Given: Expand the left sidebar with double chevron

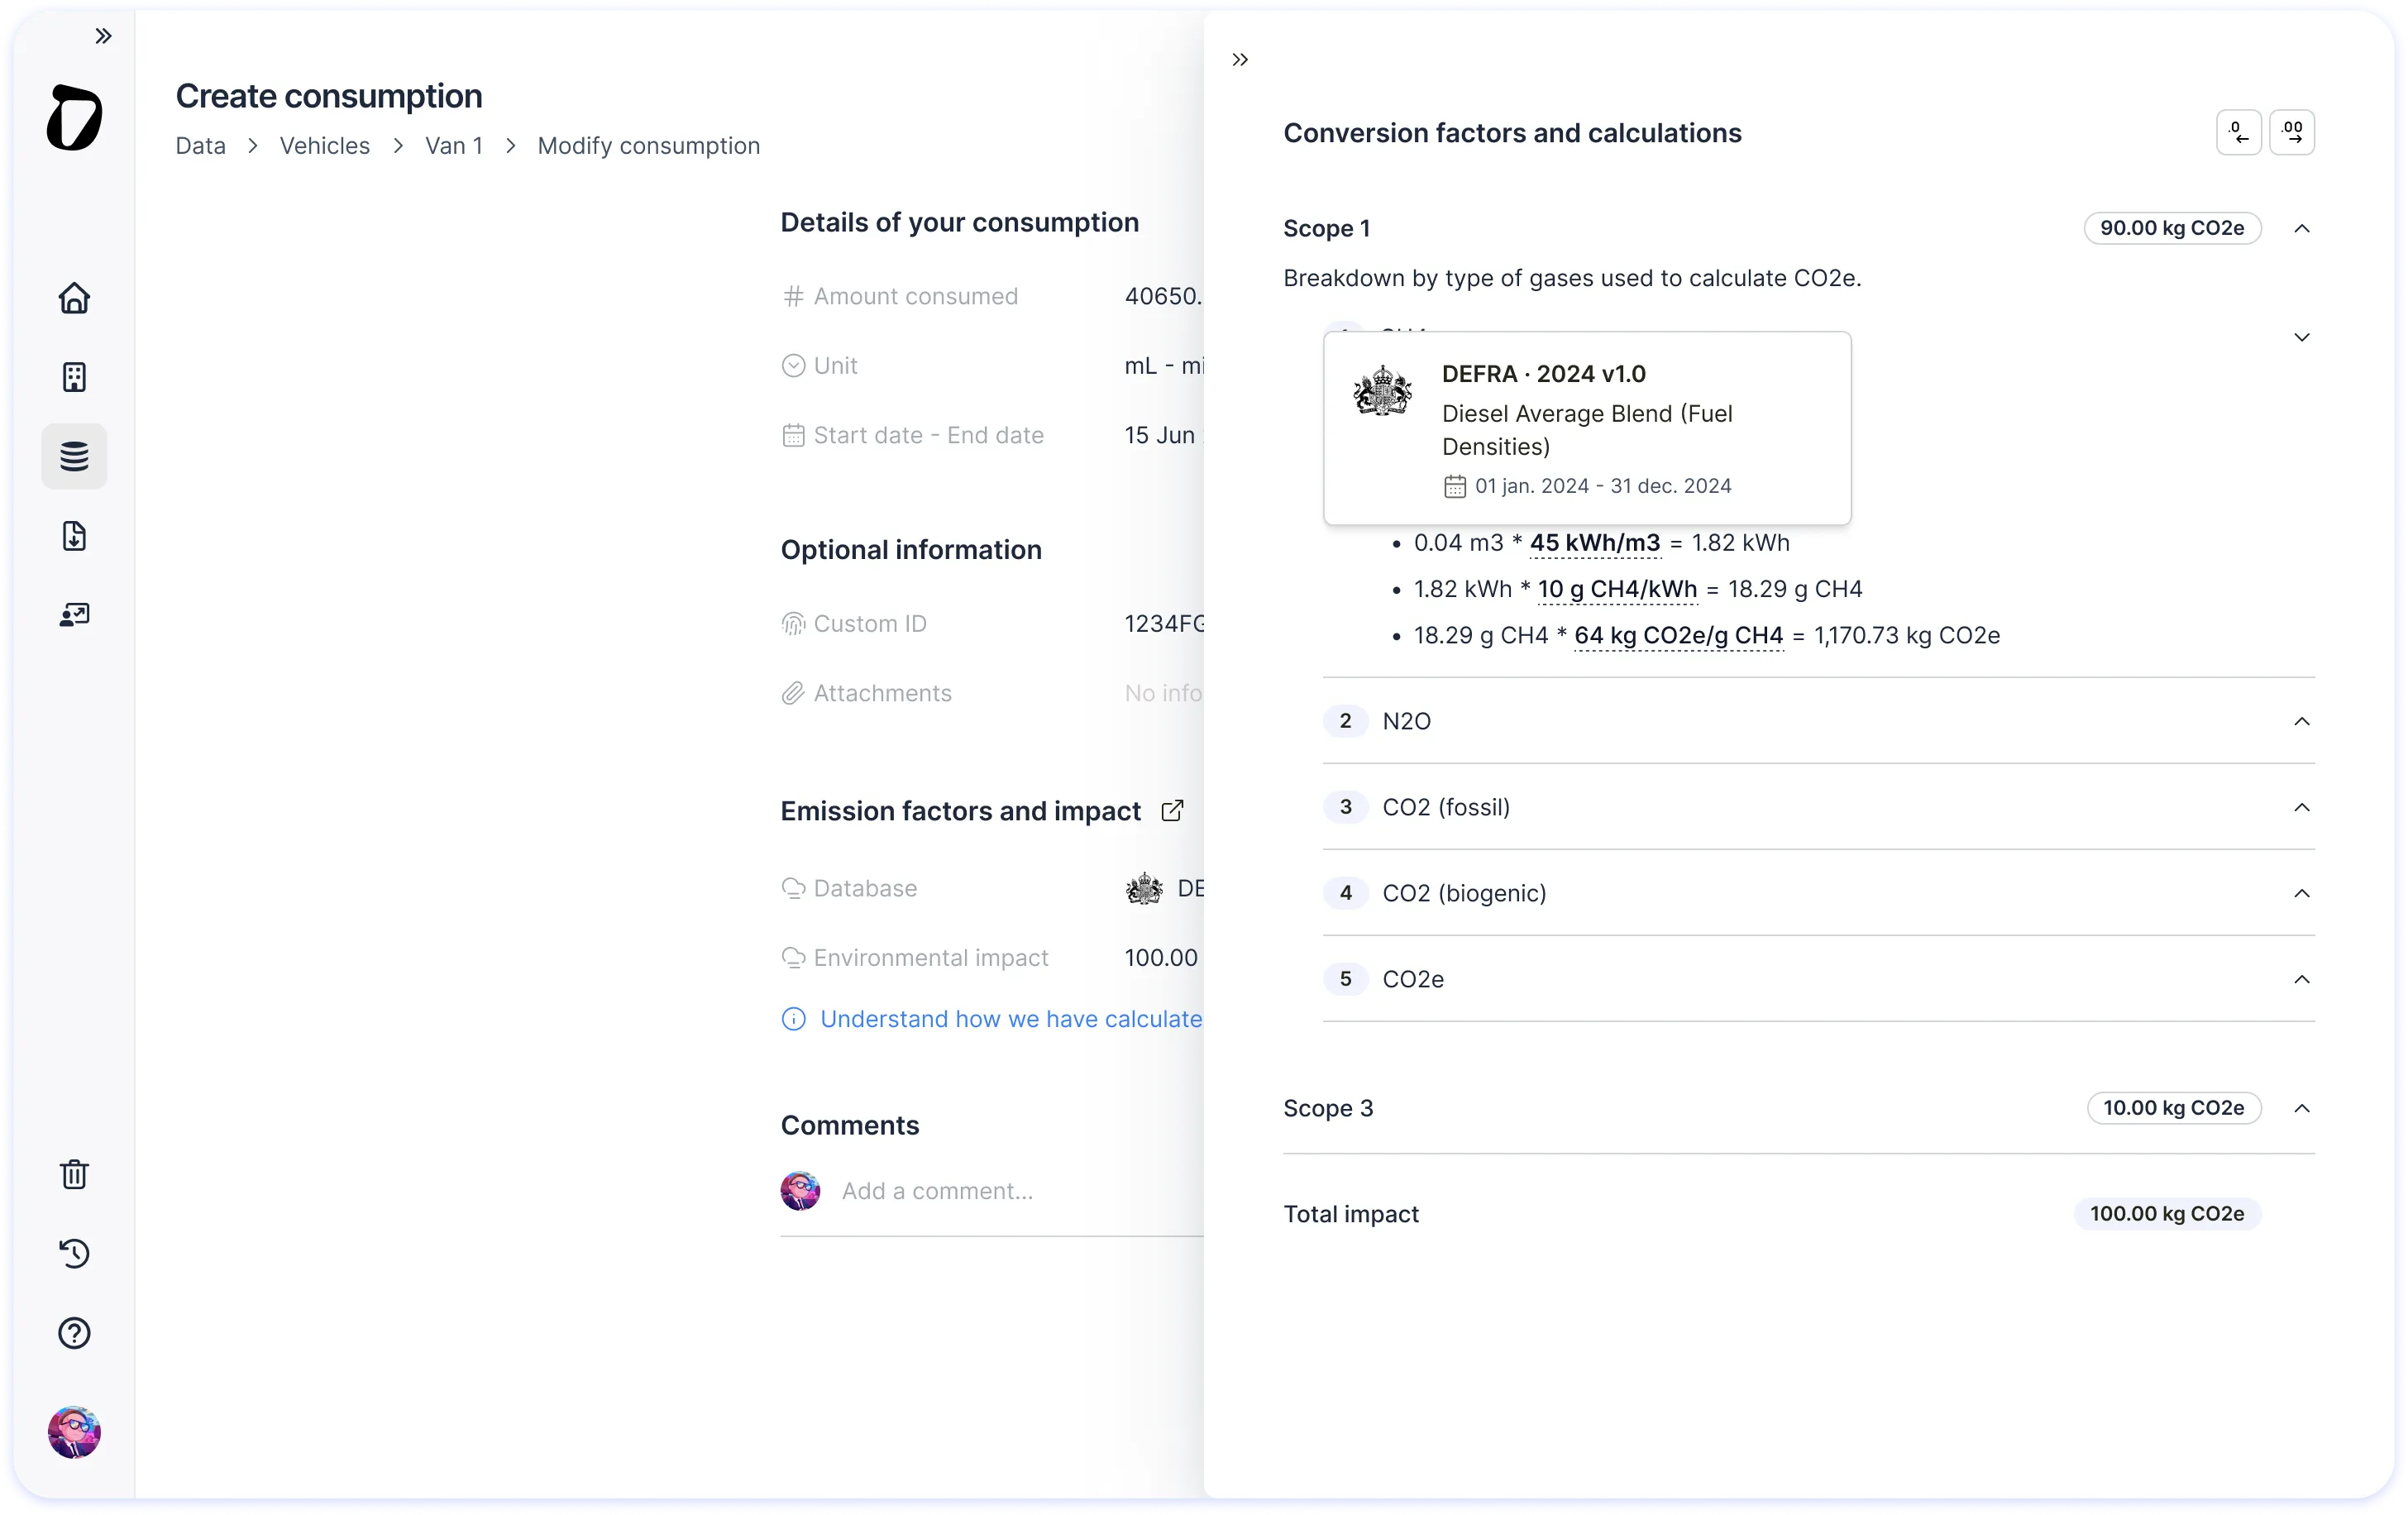Looking at the screenshot, I should pyautogui.click(x=103, y=36).
